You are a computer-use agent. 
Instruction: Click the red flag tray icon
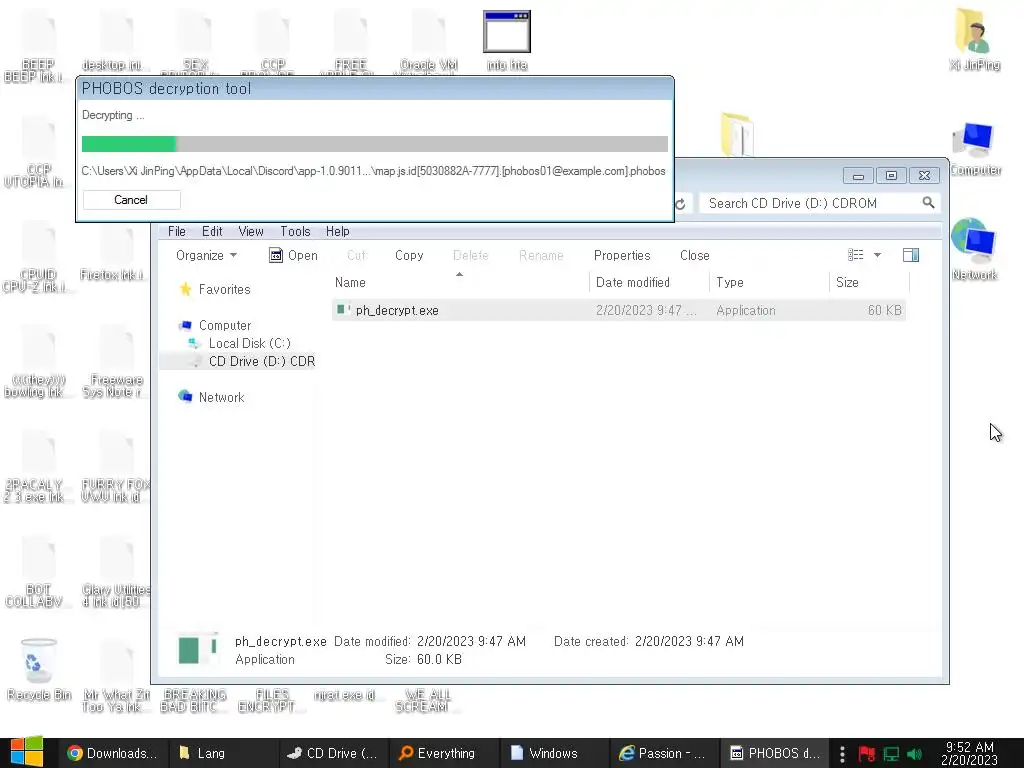pos(867,754)
